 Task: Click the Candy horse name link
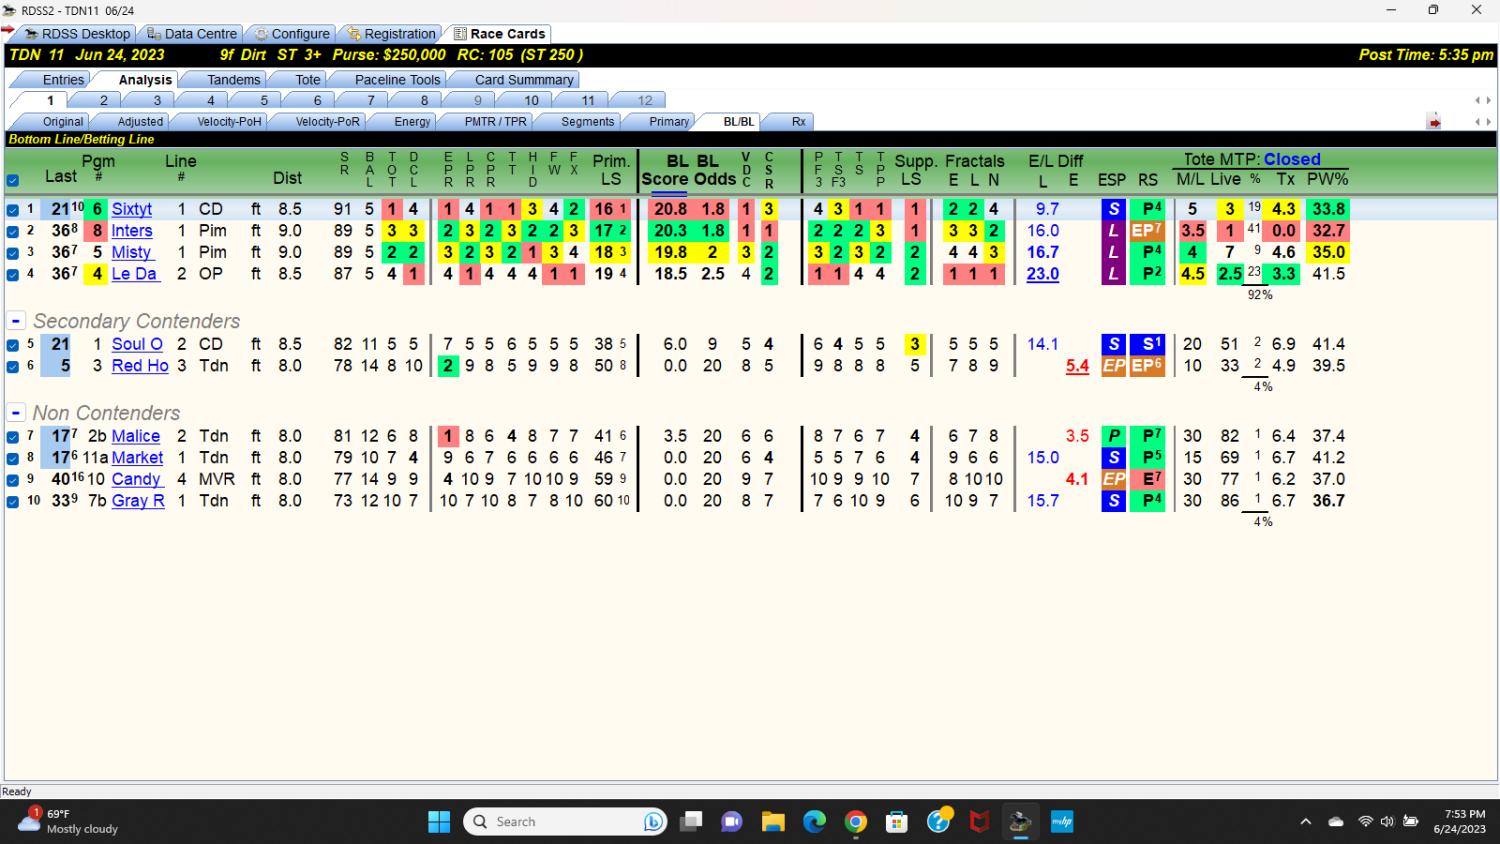coord(136,479)
